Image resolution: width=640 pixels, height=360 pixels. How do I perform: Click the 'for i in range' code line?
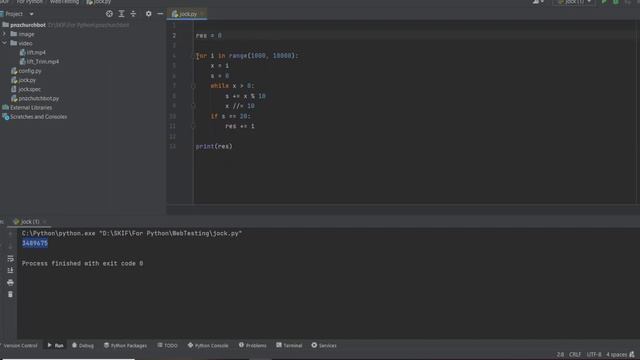247,56
